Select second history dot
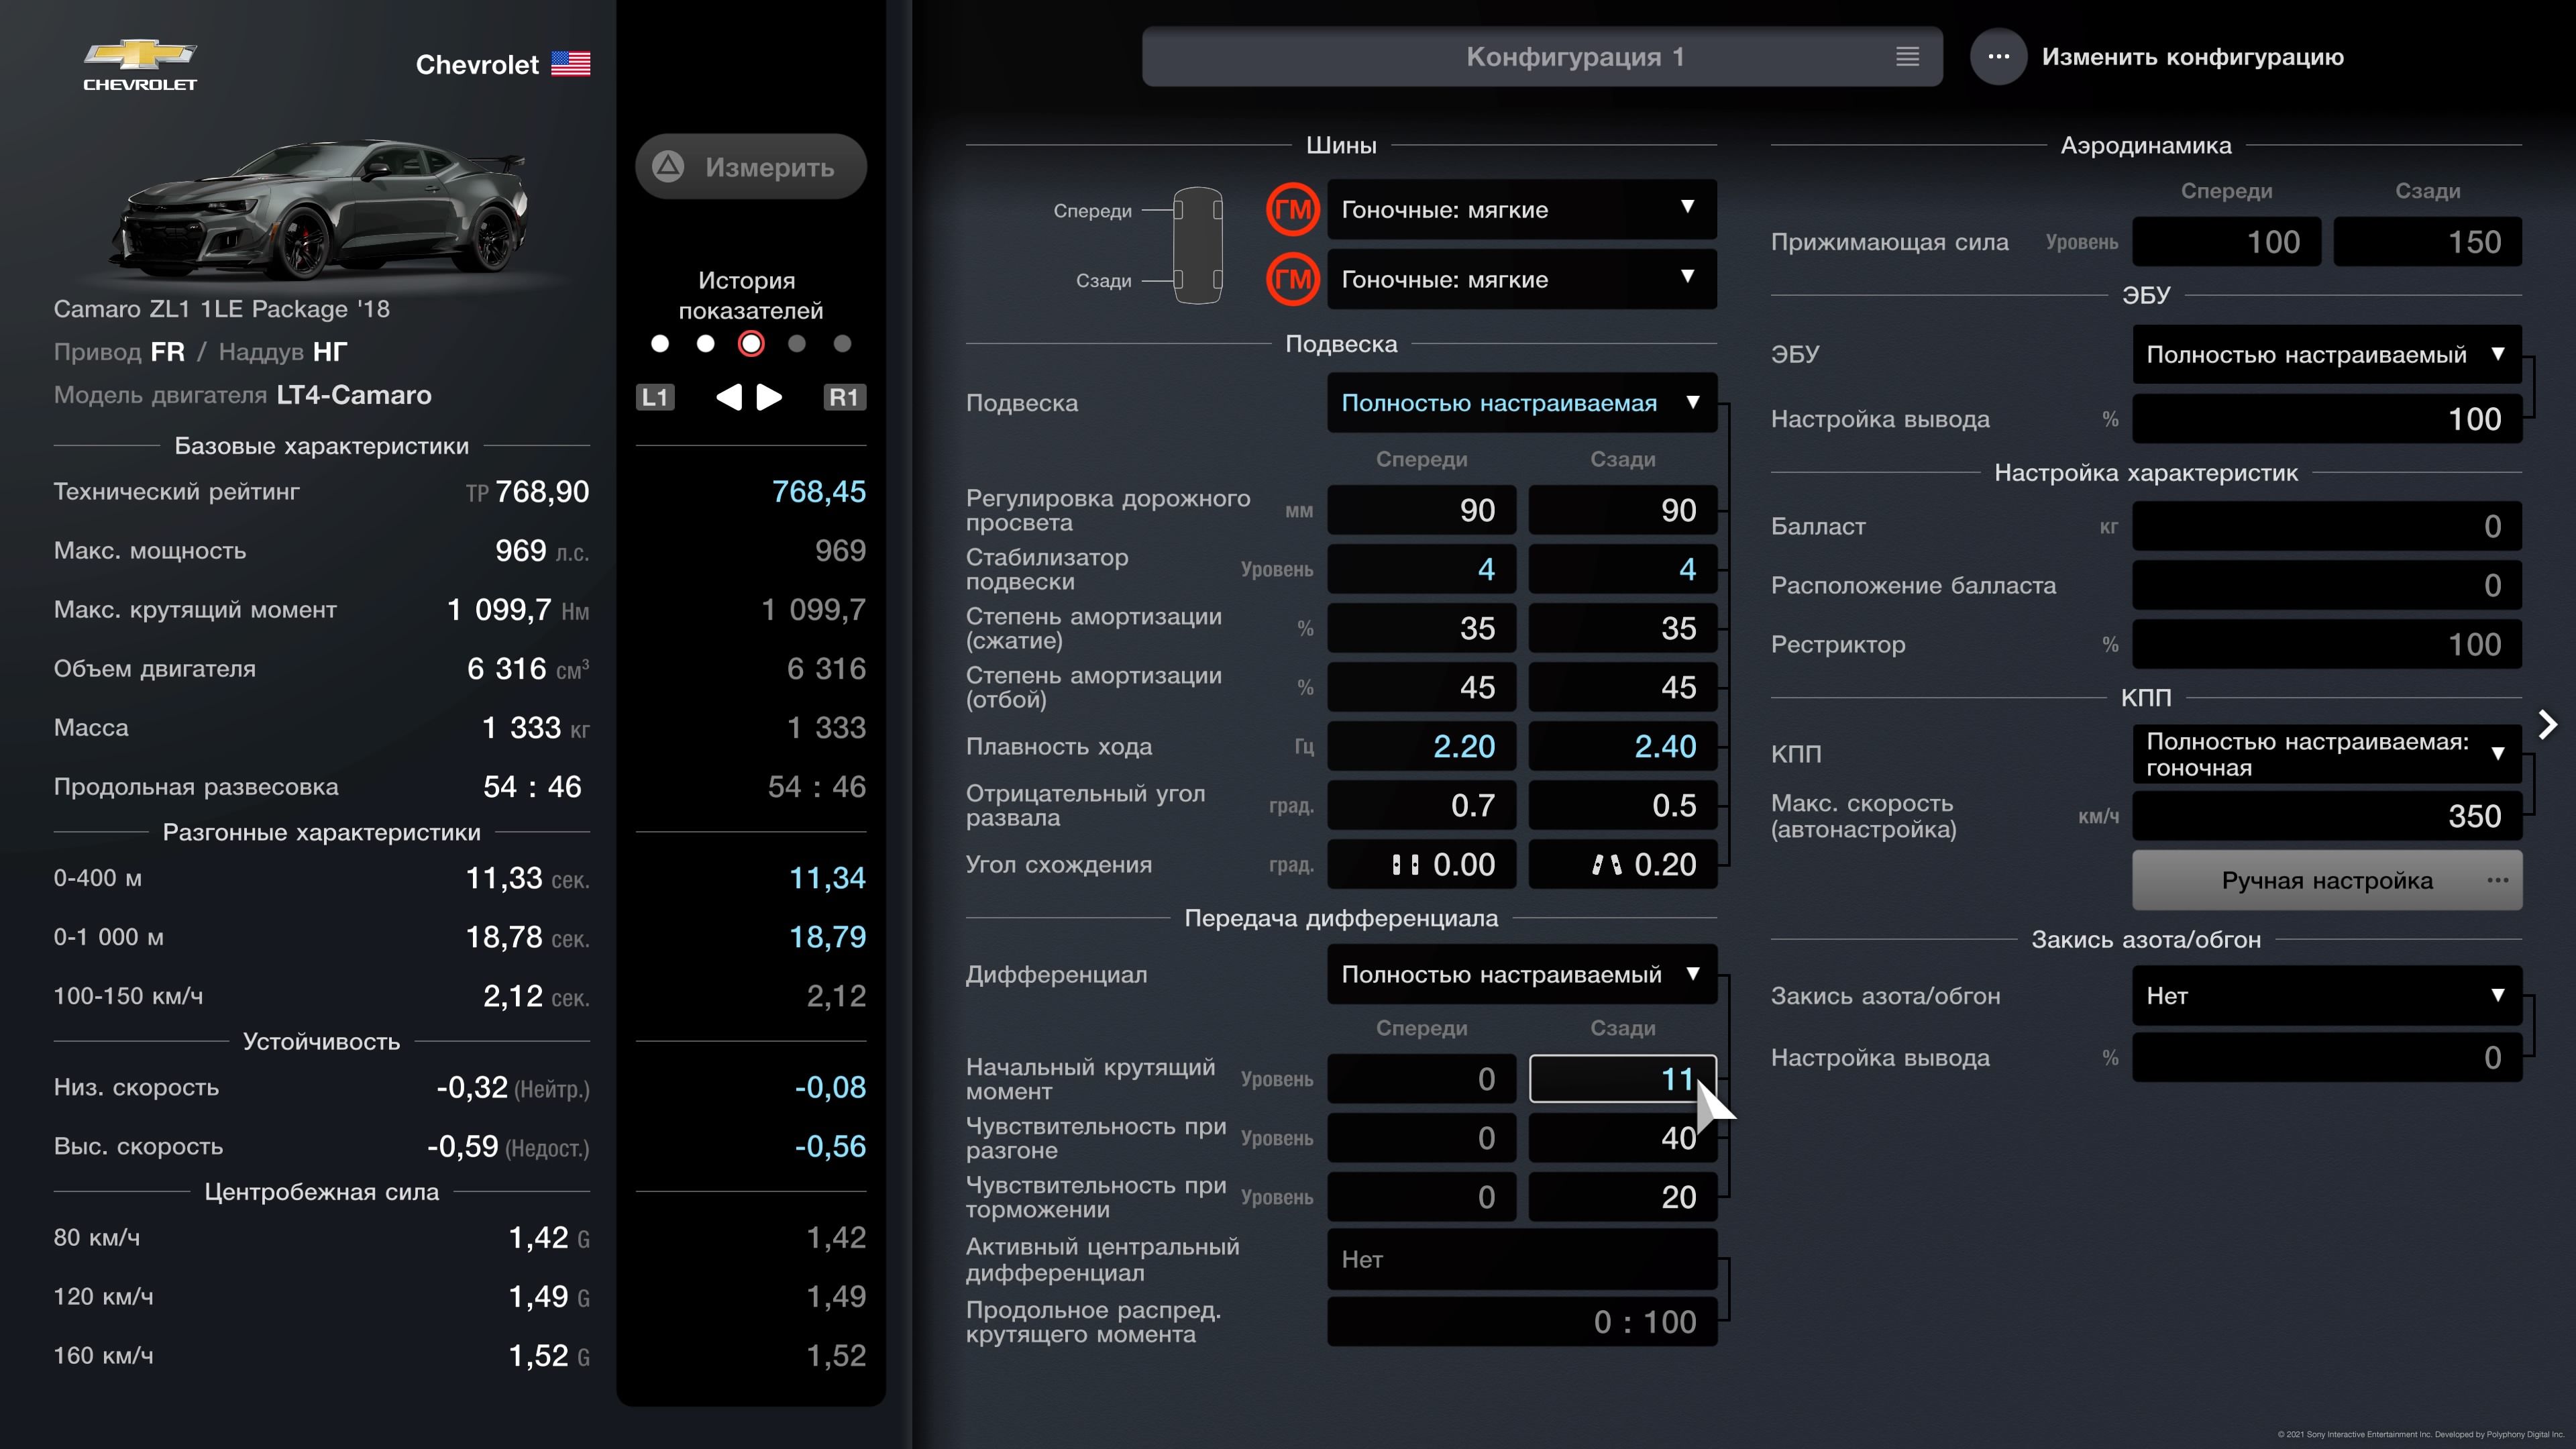The image size is (2576, 1449). click(705, 344)
